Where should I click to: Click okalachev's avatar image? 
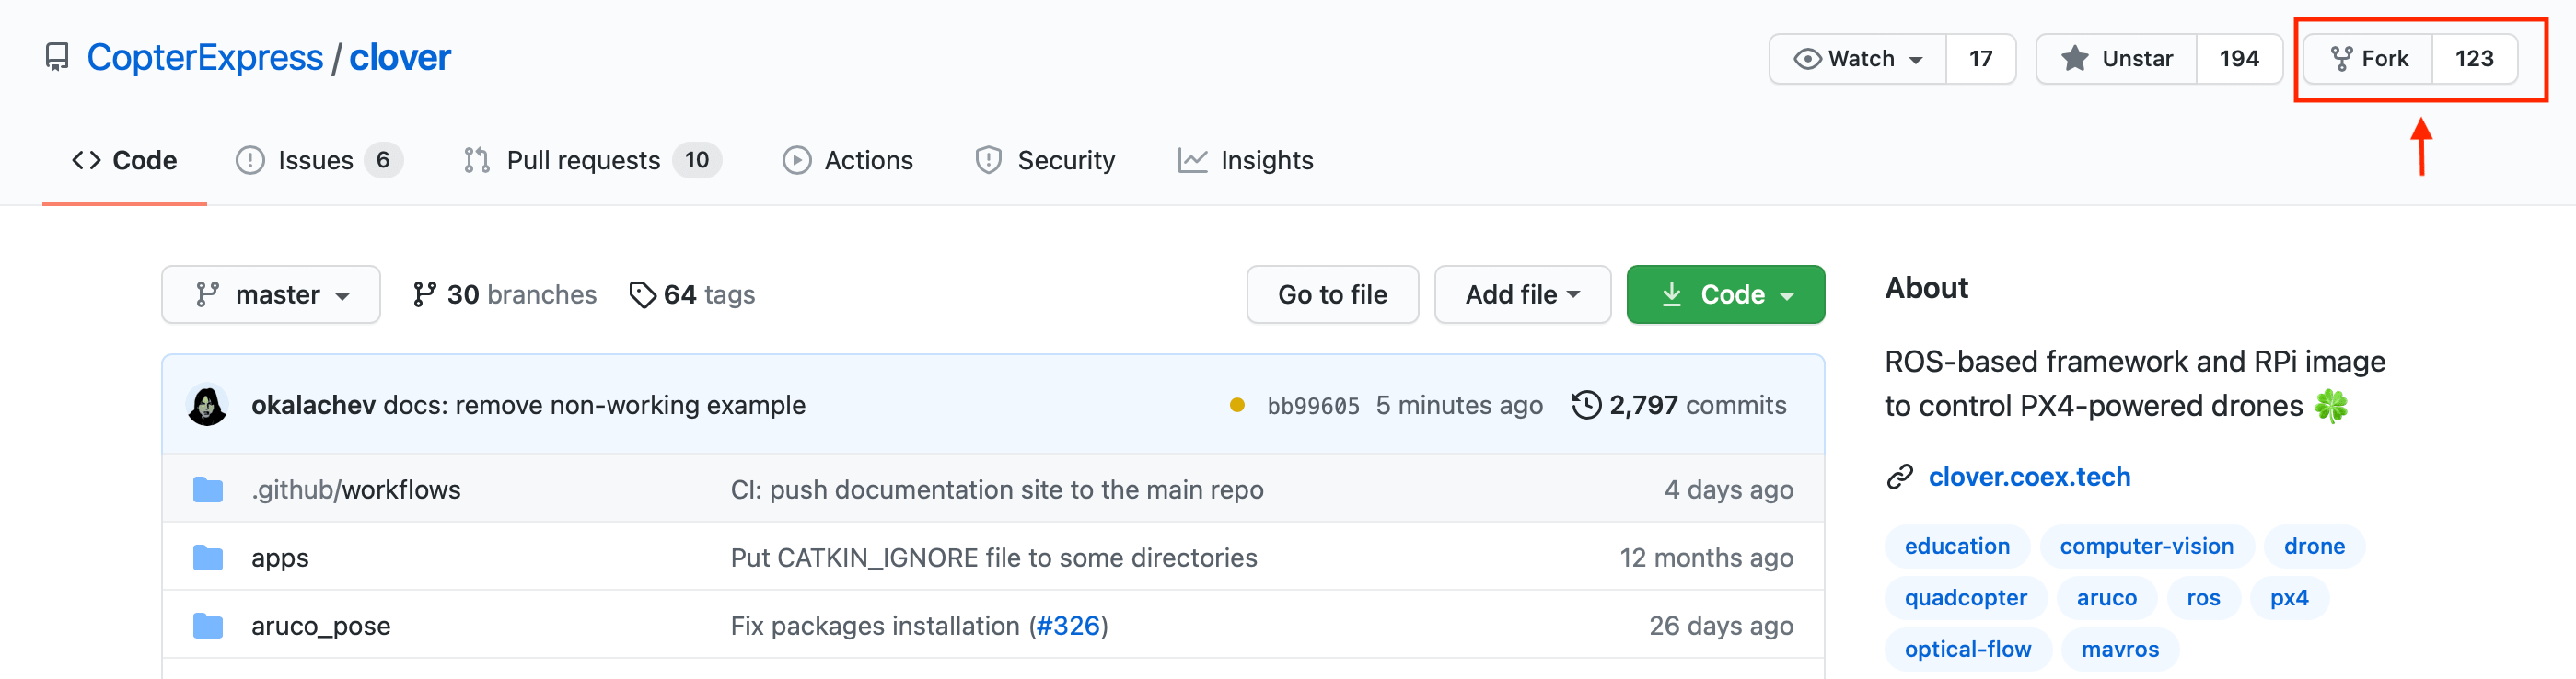coord(207,406)
